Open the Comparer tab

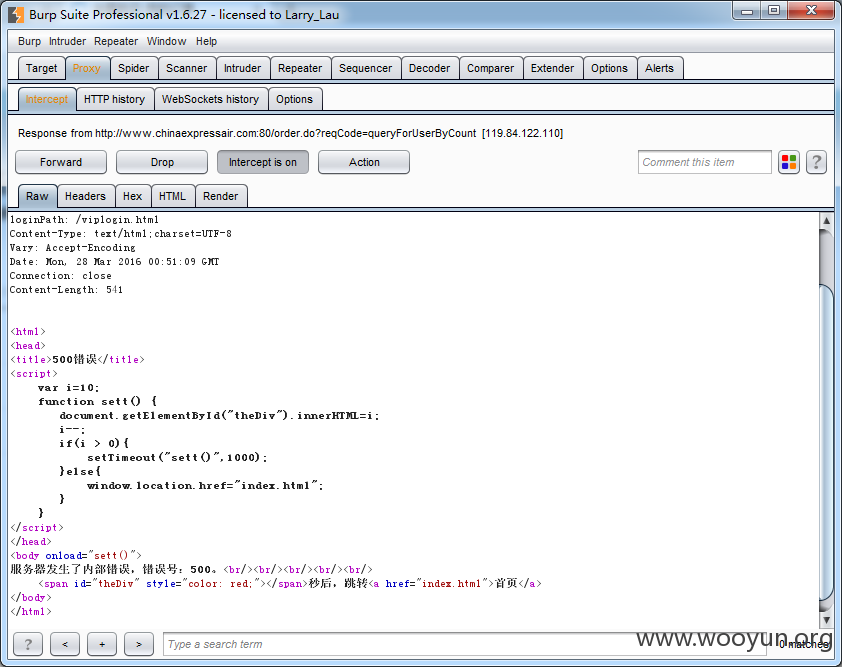click(490, 68)
